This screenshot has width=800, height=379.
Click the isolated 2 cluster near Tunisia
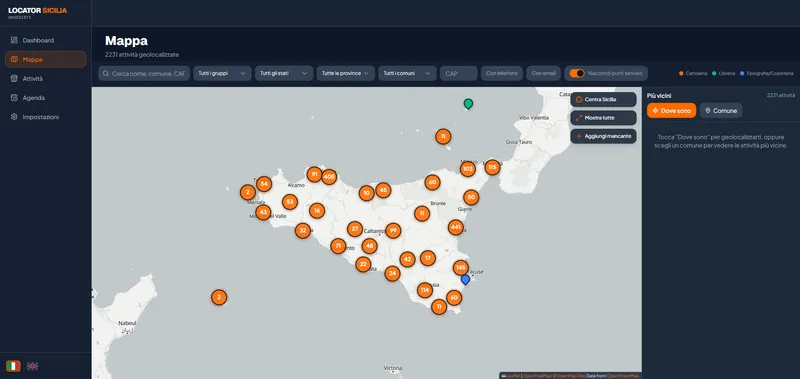[219, 297]
